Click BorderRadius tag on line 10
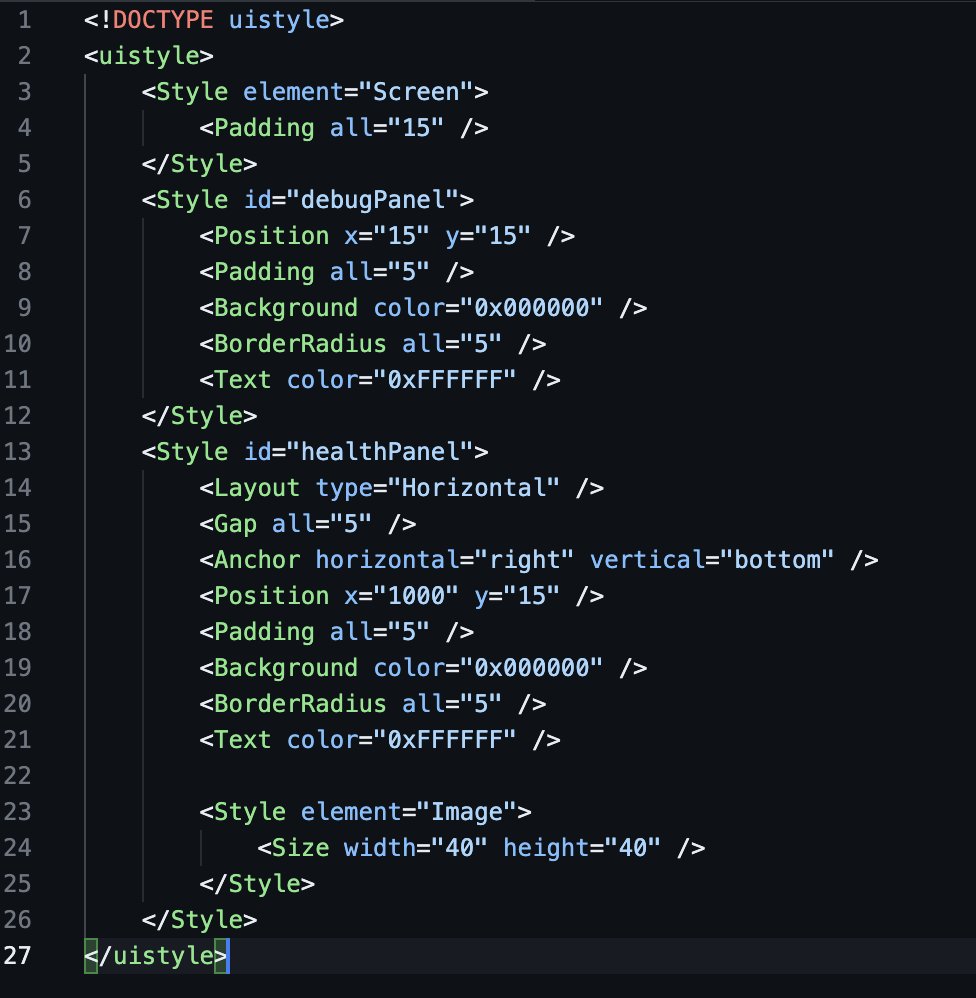Viewport: 976px width, 998px height. 300,344
